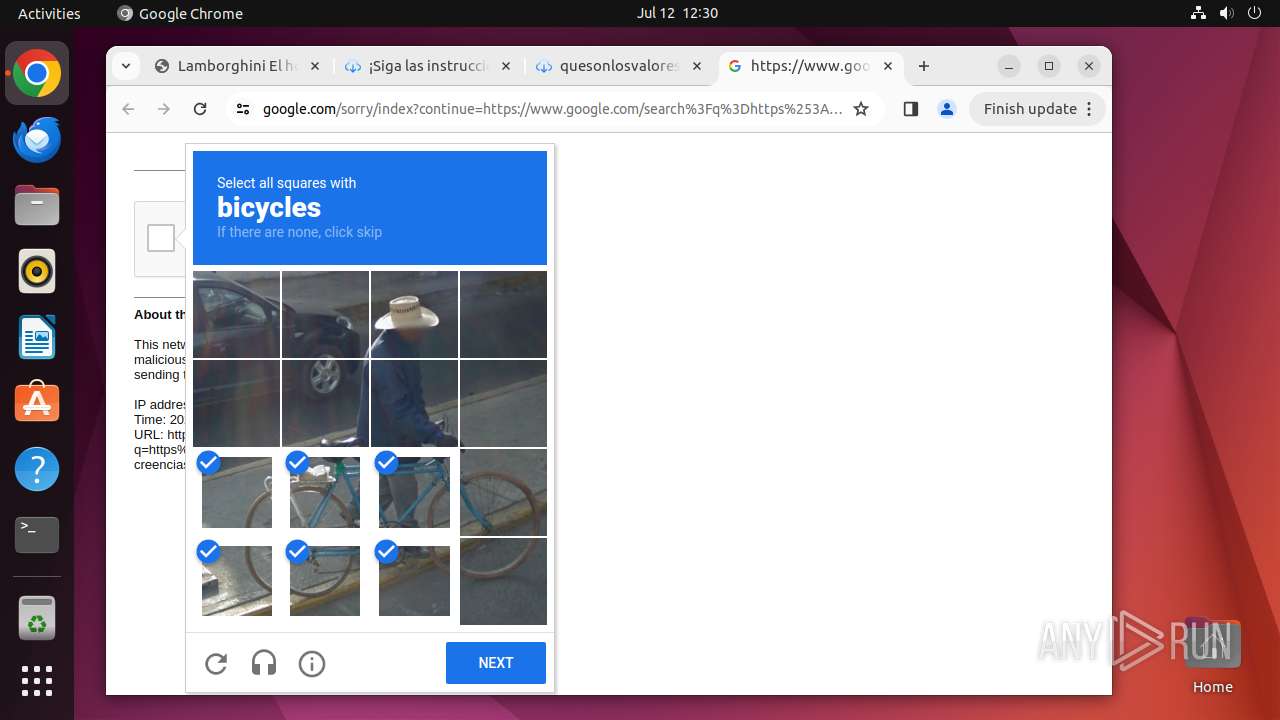Select the tile showing white cowboy hat
Screen dimensions: 1280x720
coord(414,314)
